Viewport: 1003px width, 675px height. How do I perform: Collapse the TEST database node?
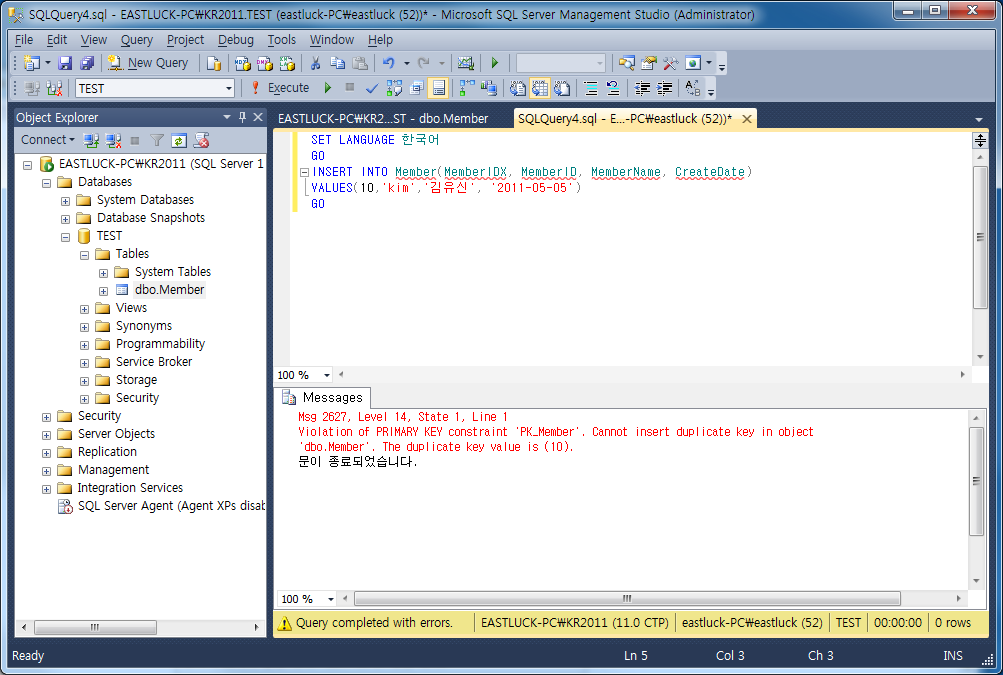(x=65, y=237)
